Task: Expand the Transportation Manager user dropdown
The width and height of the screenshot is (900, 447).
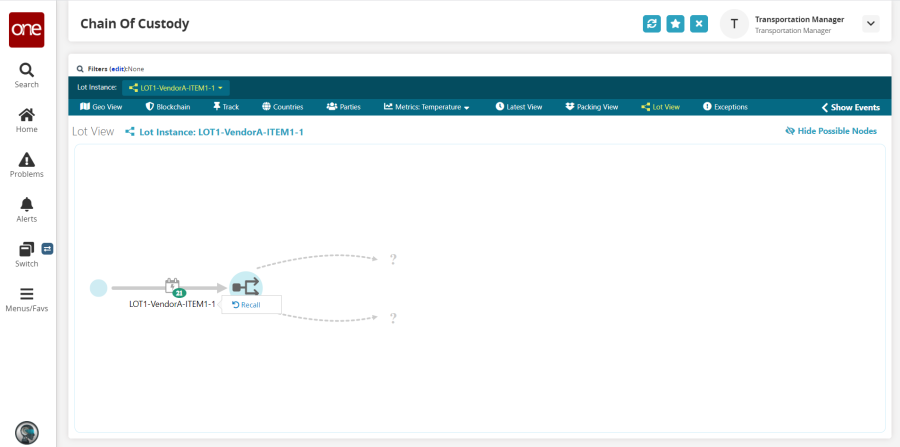Action: (x=871, y=24)
